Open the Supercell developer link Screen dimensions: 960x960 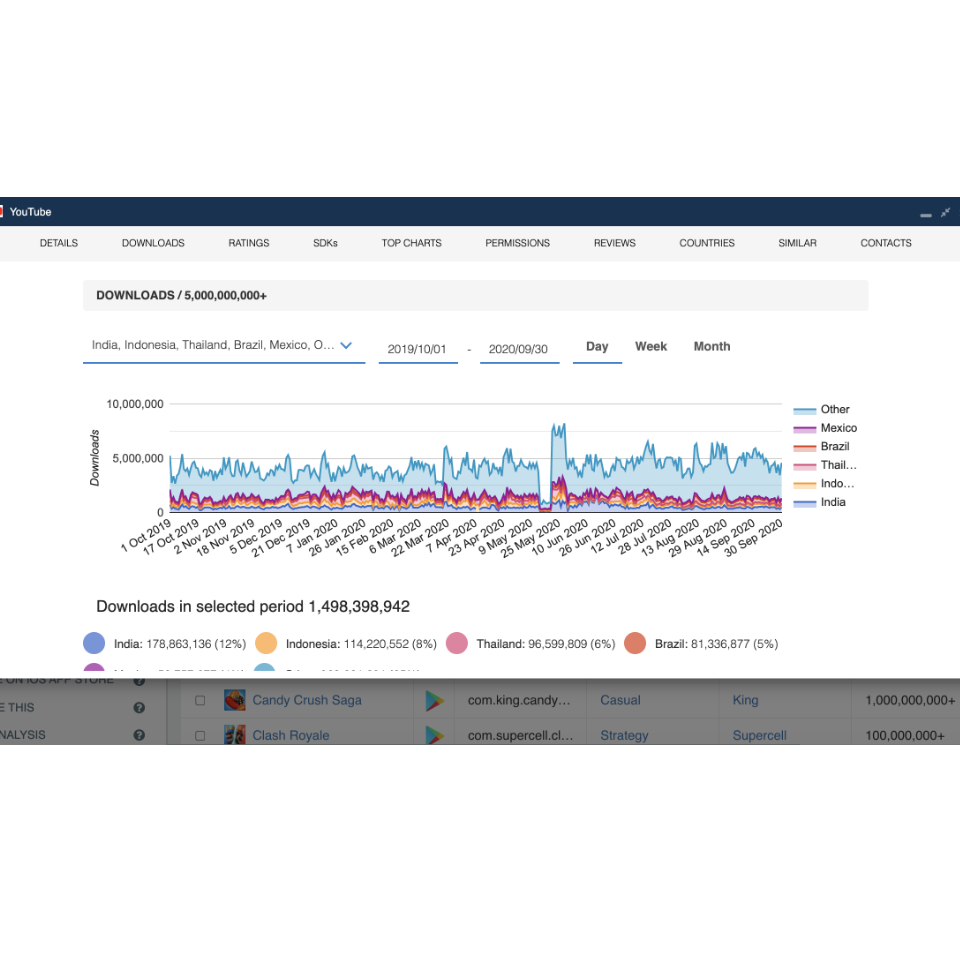coord(759,735)
